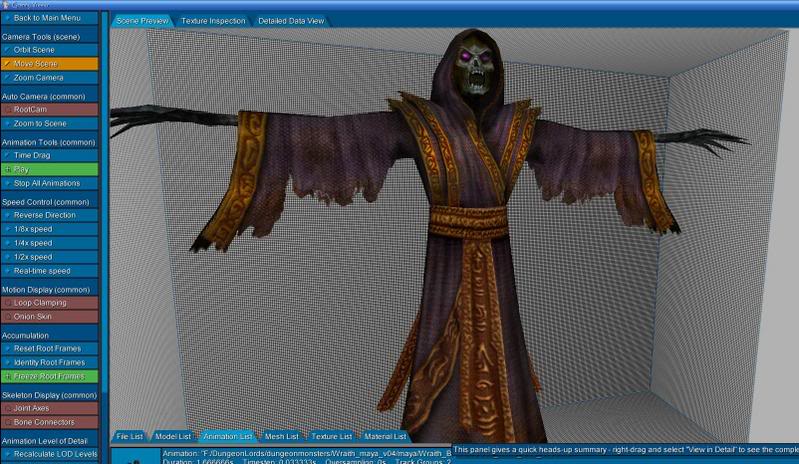Screen dimensions: 799x464
Task: Open the Animation List tab
Action: pyautogui.click(x=227, y=436)
